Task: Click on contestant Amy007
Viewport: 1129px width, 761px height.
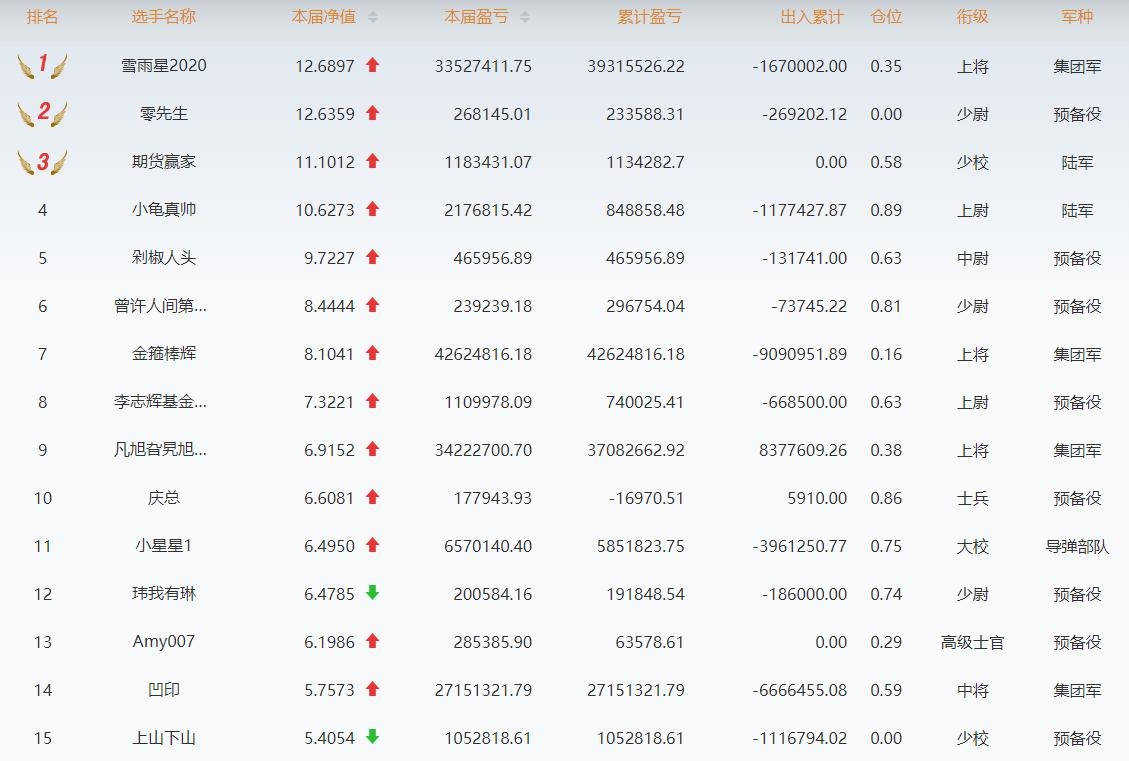Action: coord(164,642)
